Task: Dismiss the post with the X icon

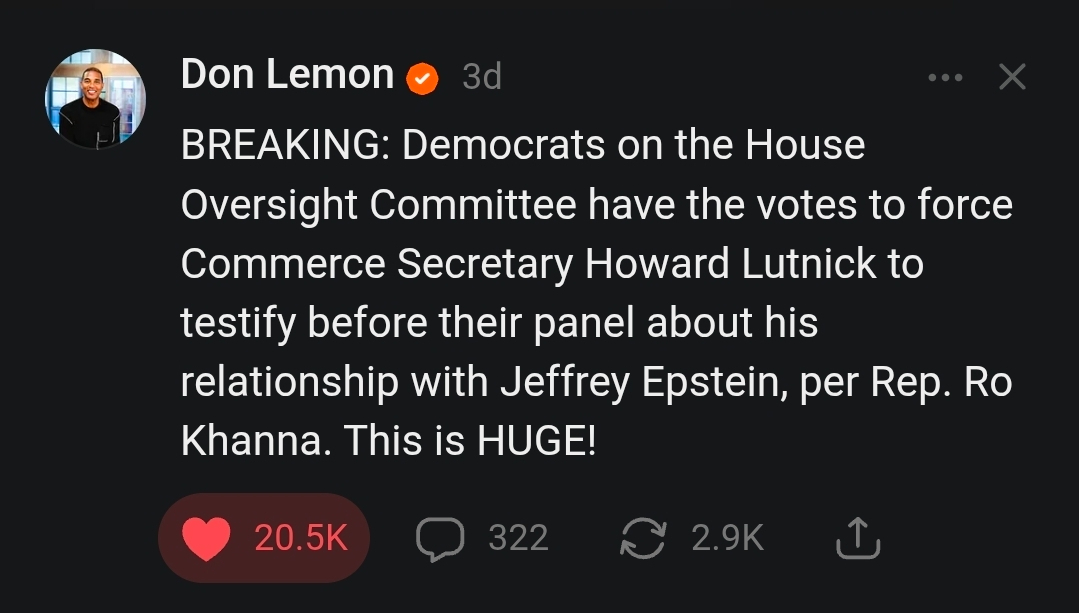Action: [x=1012, y=77]
